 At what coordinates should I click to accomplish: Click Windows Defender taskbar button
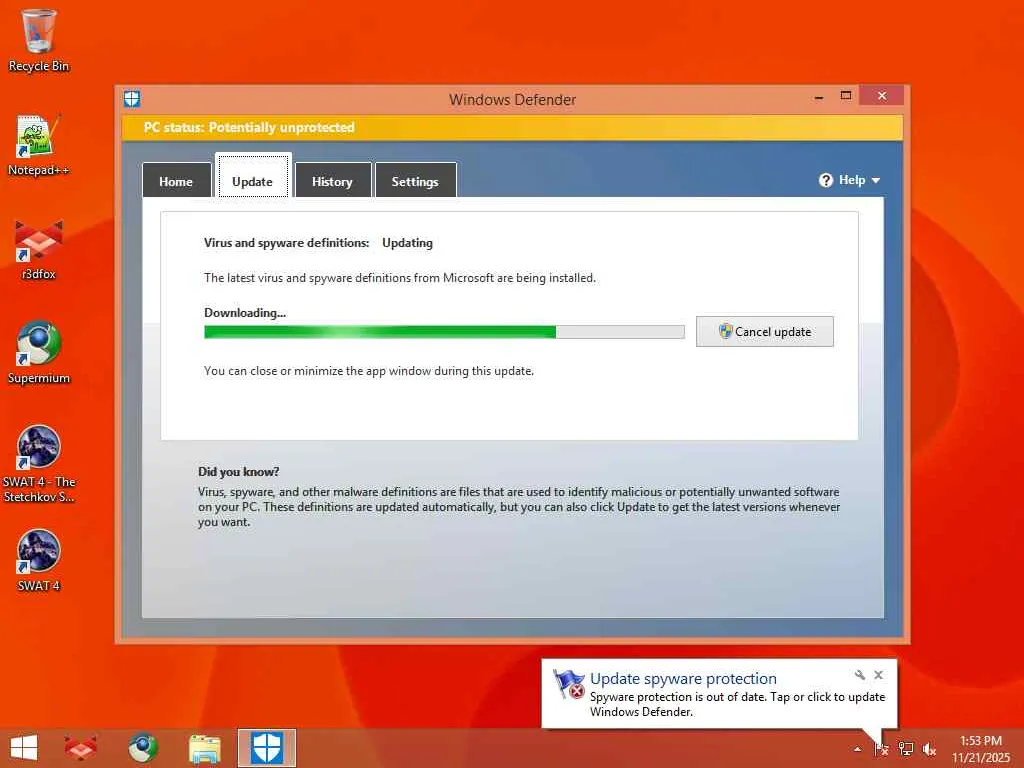[x=266, y=748]
